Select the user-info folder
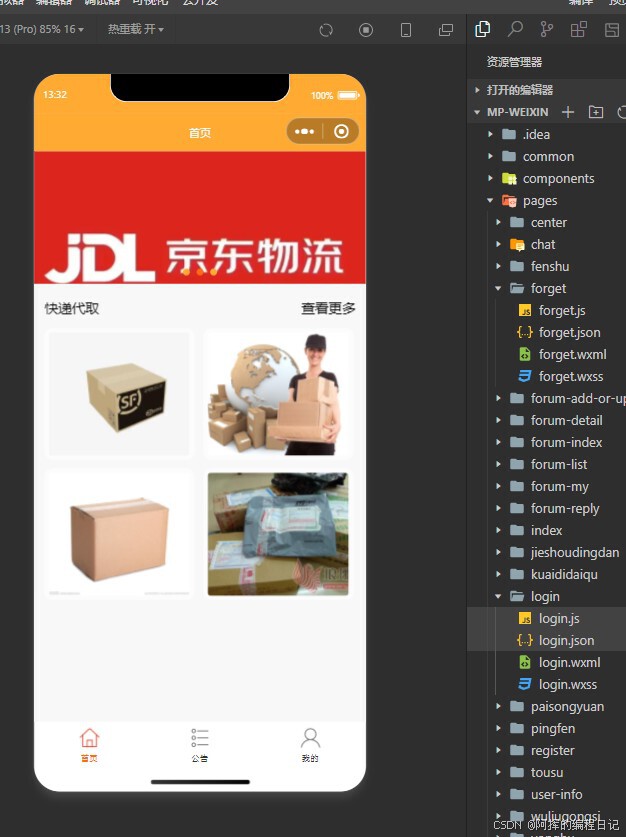Viewport: 626px width, 837px height. coord(556,794)
